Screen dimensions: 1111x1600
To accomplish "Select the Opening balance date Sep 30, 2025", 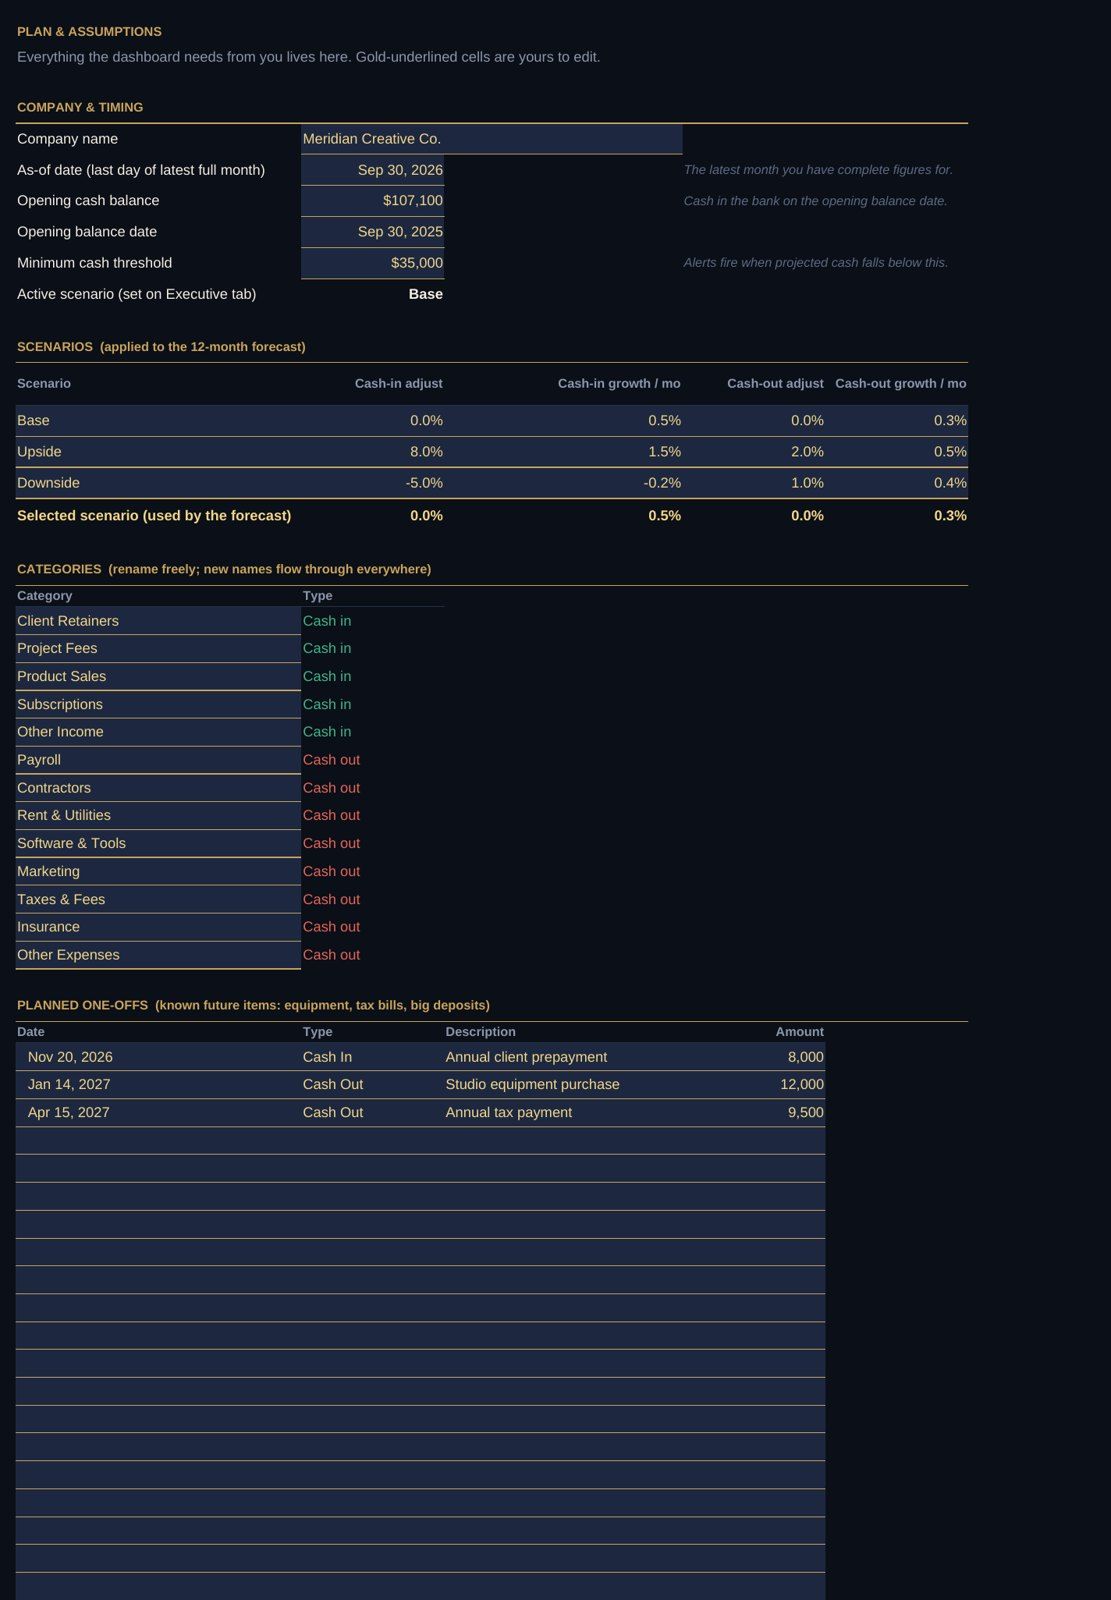I will click(372, 232).
